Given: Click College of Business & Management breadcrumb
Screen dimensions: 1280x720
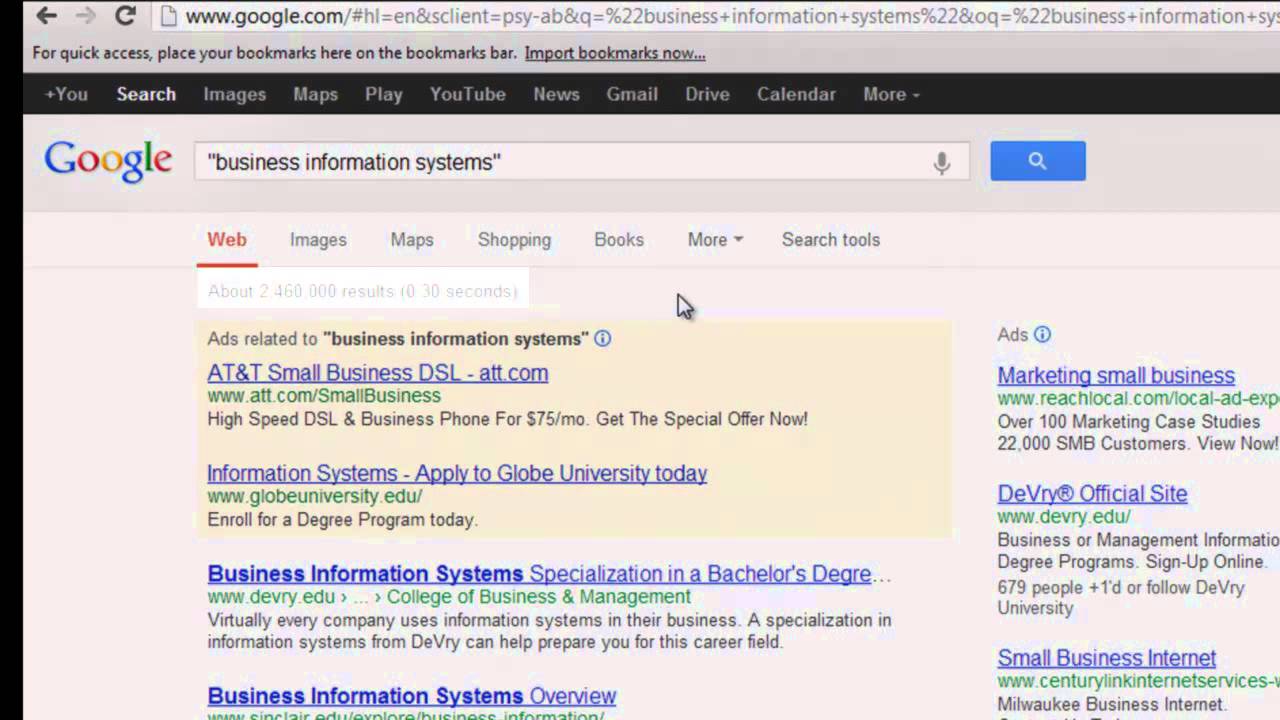Looking at the screenshot, I should (539, 597).
